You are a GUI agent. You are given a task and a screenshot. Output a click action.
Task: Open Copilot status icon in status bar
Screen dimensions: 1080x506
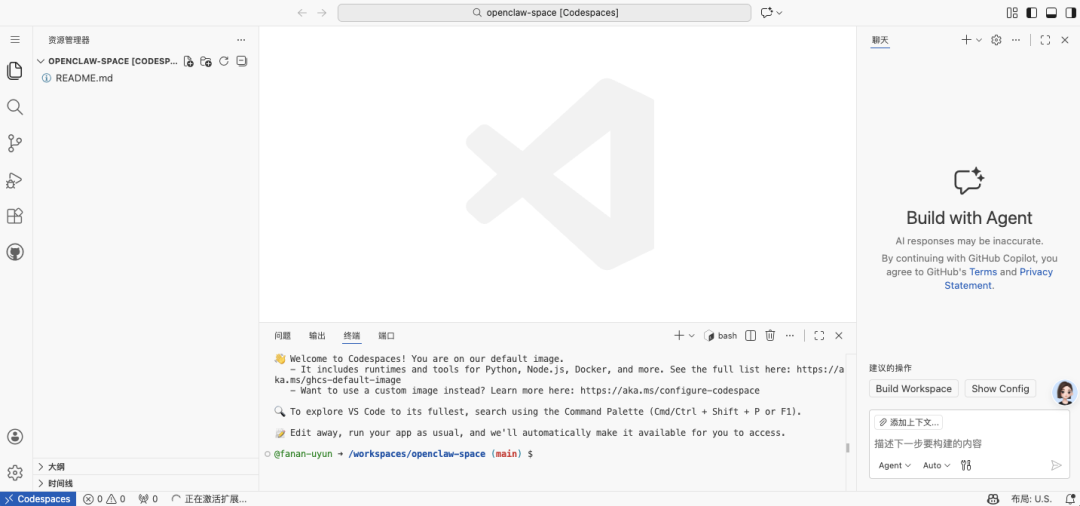[993, 498]
